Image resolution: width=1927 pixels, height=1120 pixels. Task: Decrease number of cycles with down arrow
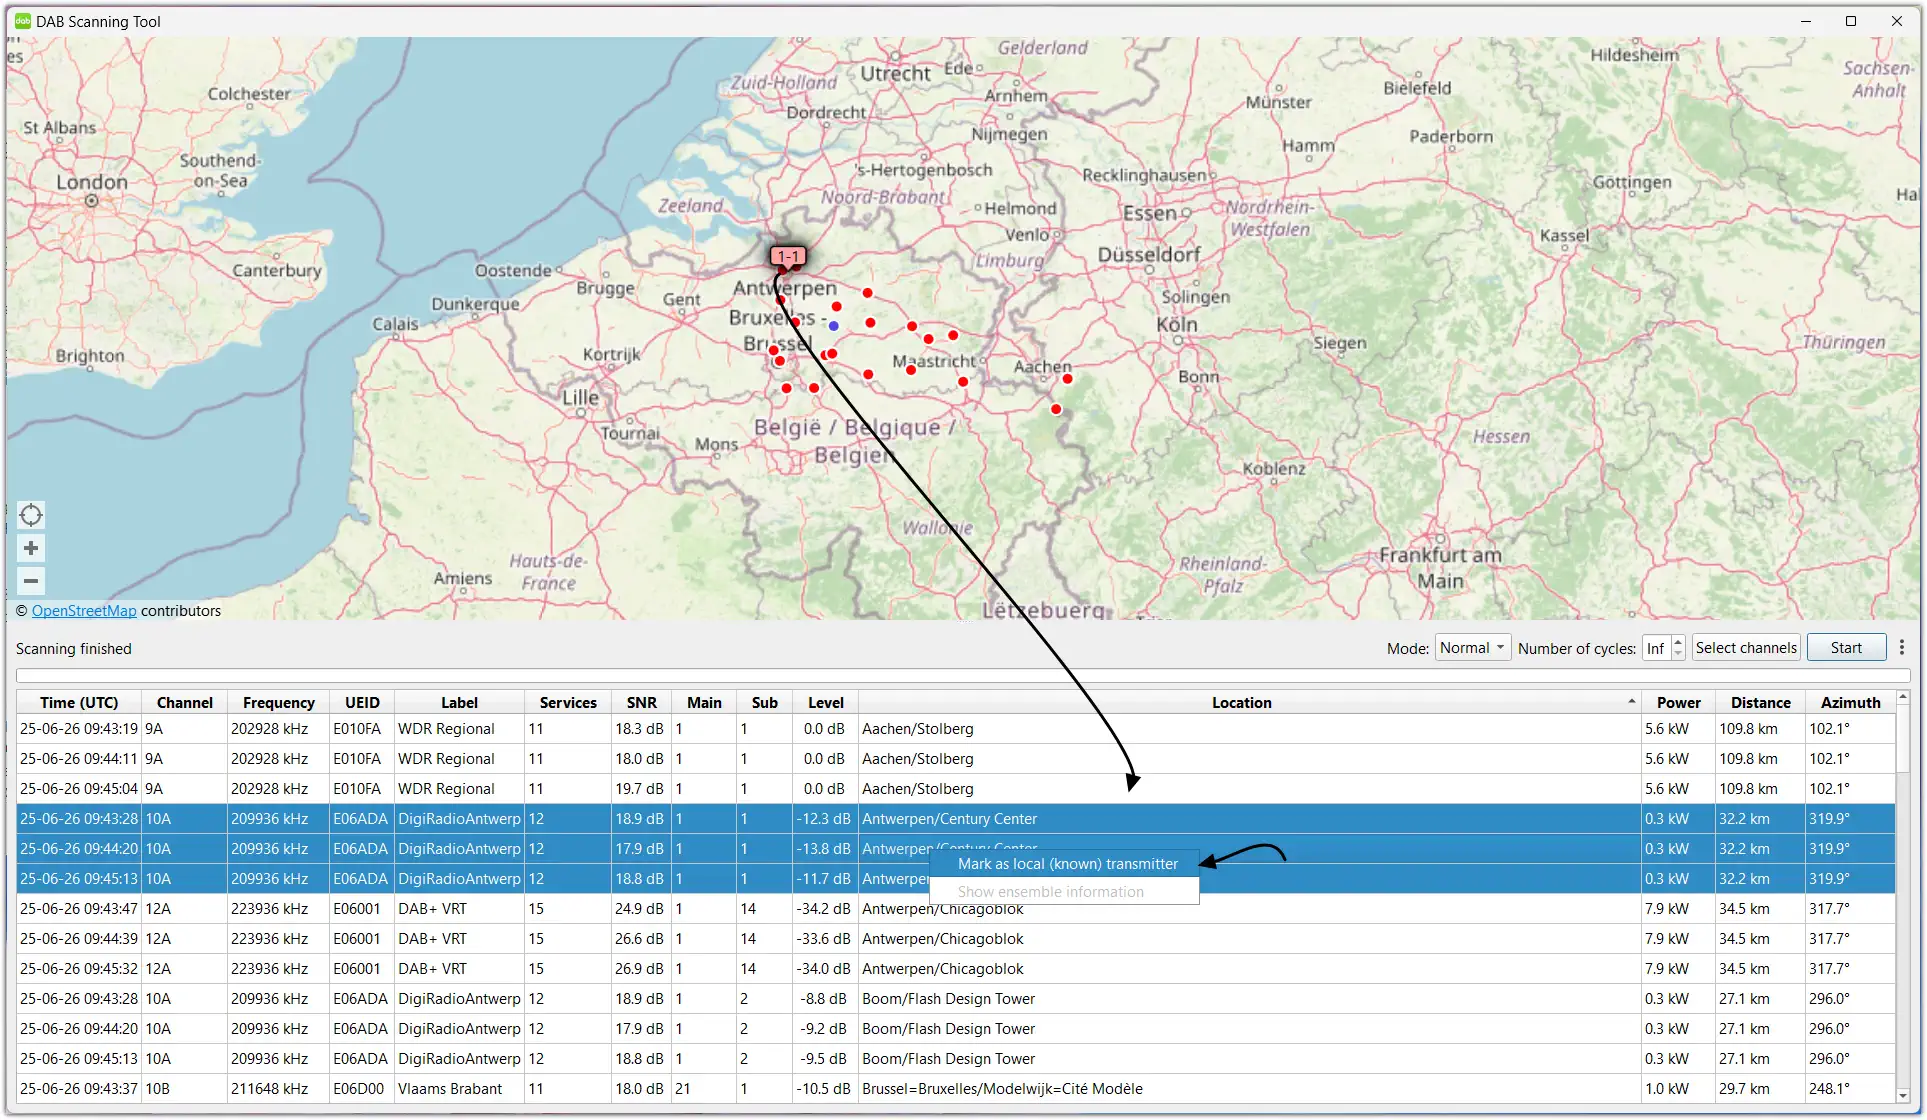tap(1678, 654)
